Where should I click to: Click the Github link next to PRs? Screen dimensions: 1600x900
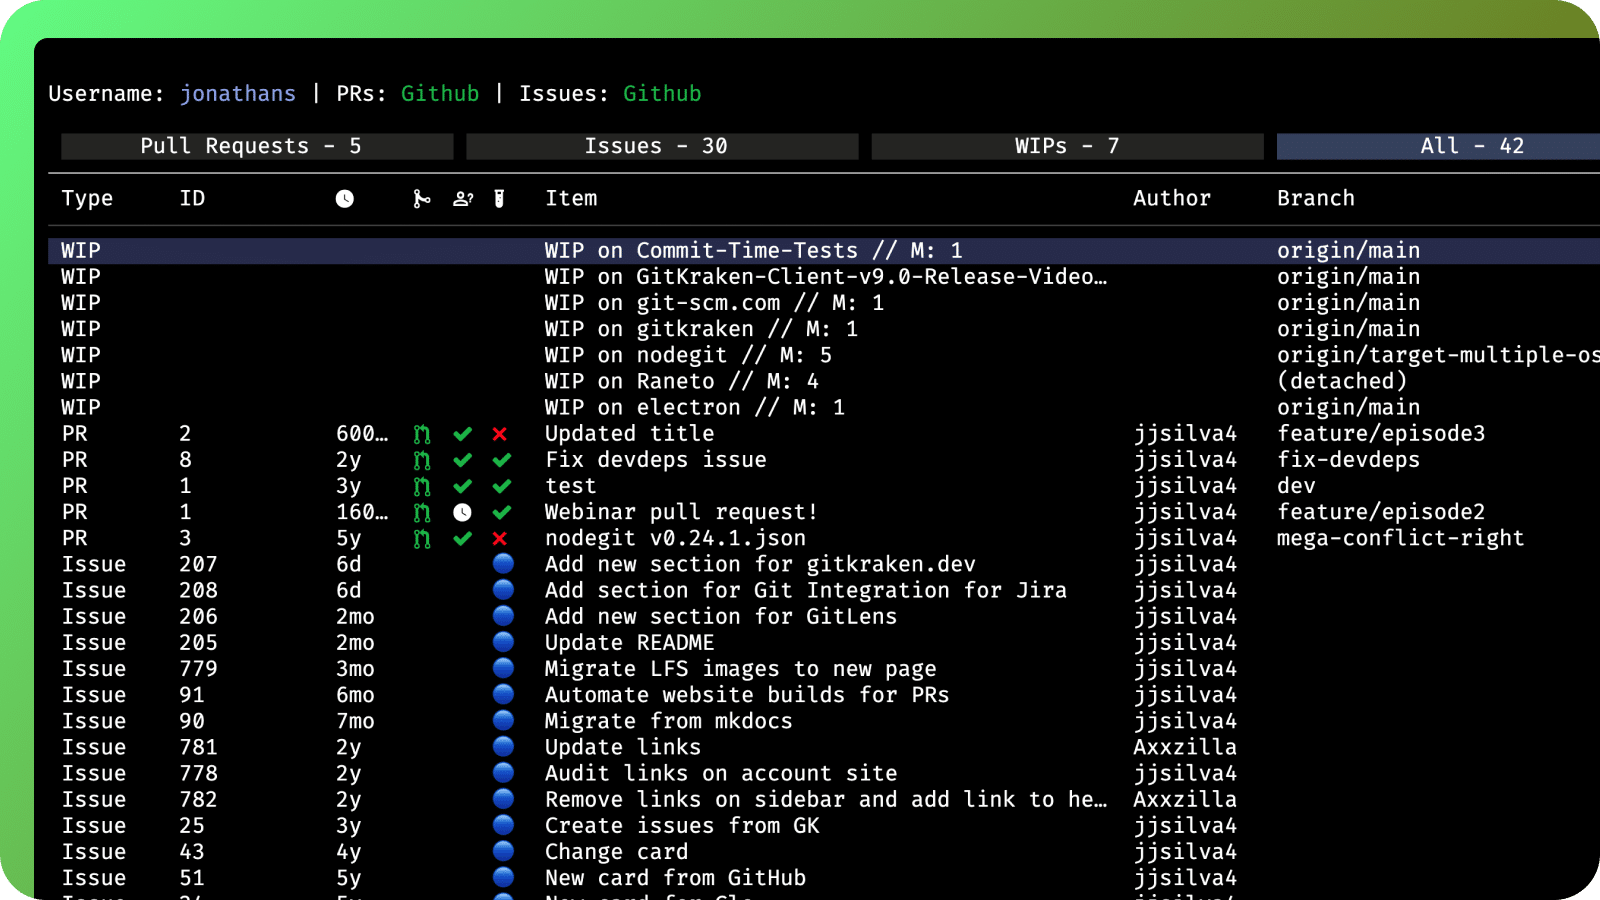point(441,93)
